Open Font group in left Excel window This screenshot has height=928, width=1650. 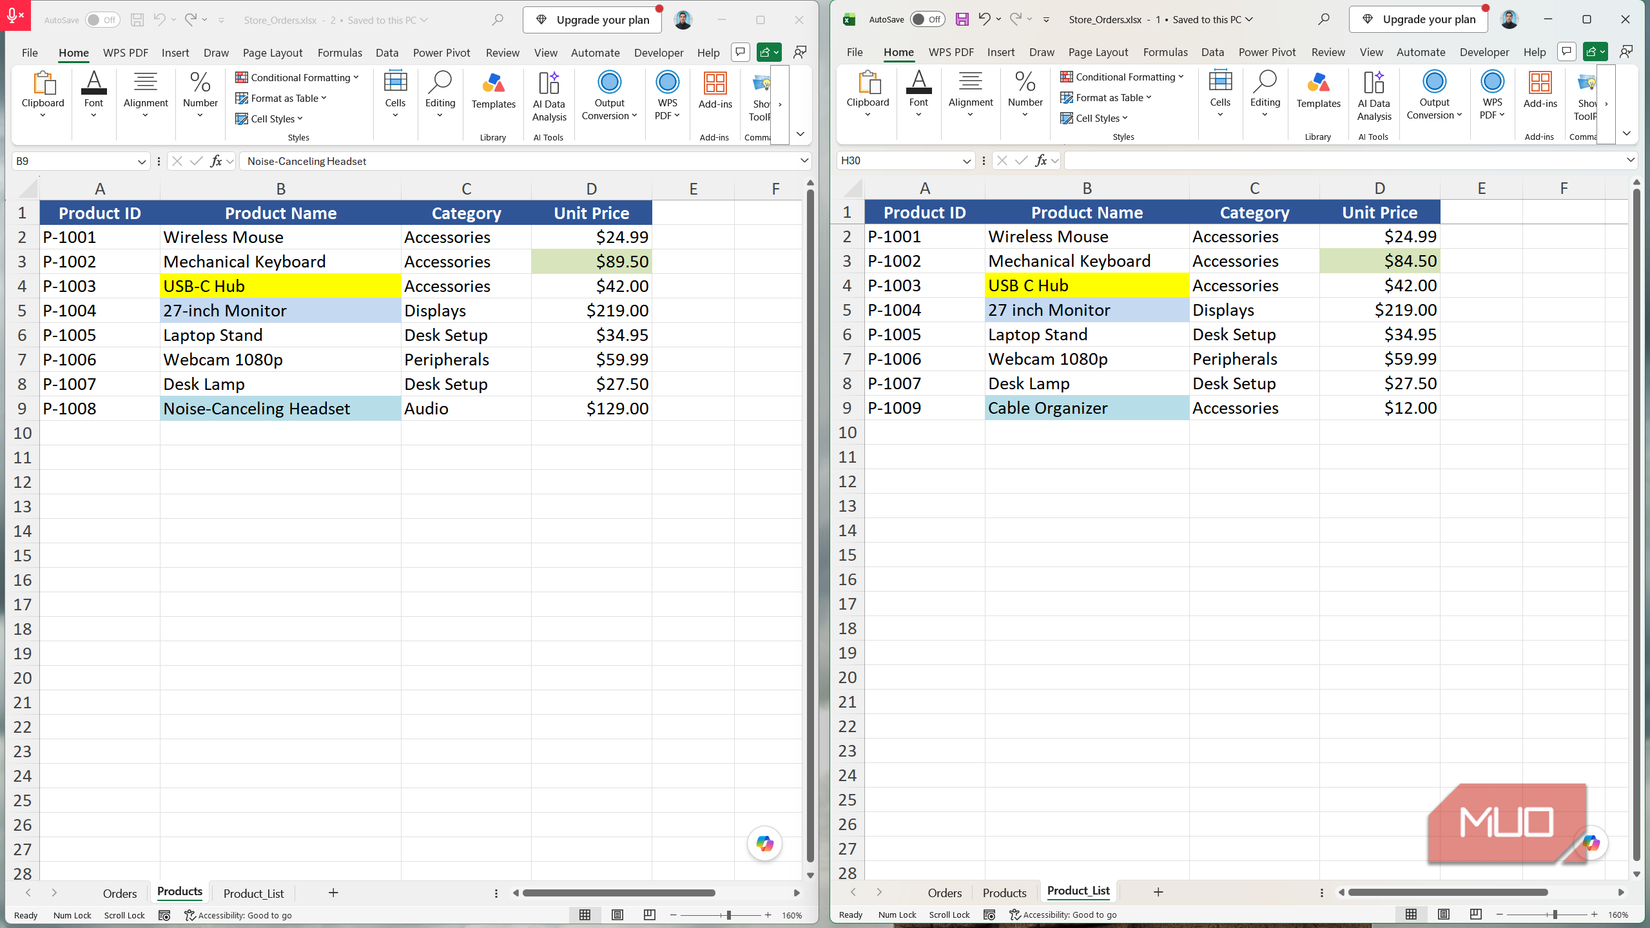point(93,95)
